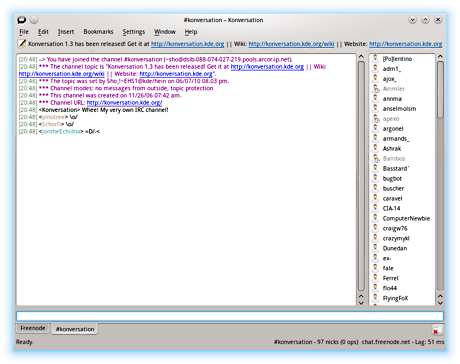The image size is (460, 364).
Task: Click the chat message input field
Action: coord(230,316)
